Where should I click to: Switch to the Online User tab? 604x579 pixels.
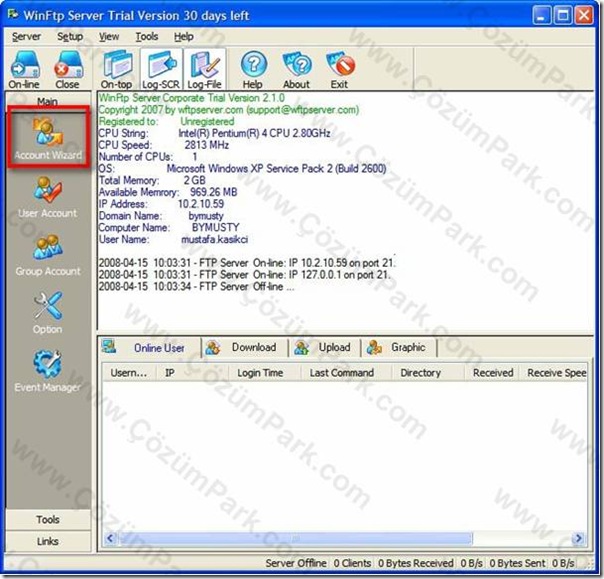(149, 347)
